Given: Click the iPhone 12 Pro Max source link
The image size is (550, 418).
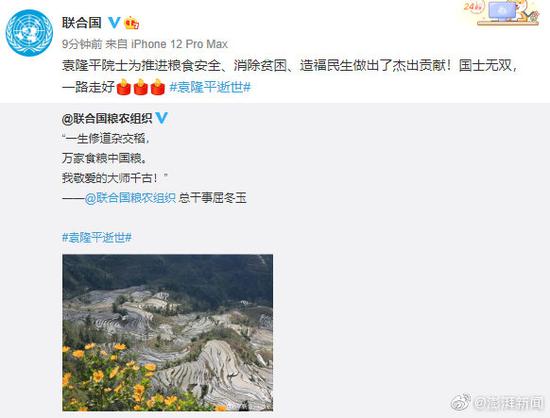Looking at the screenshot, I should coord(179,44).
